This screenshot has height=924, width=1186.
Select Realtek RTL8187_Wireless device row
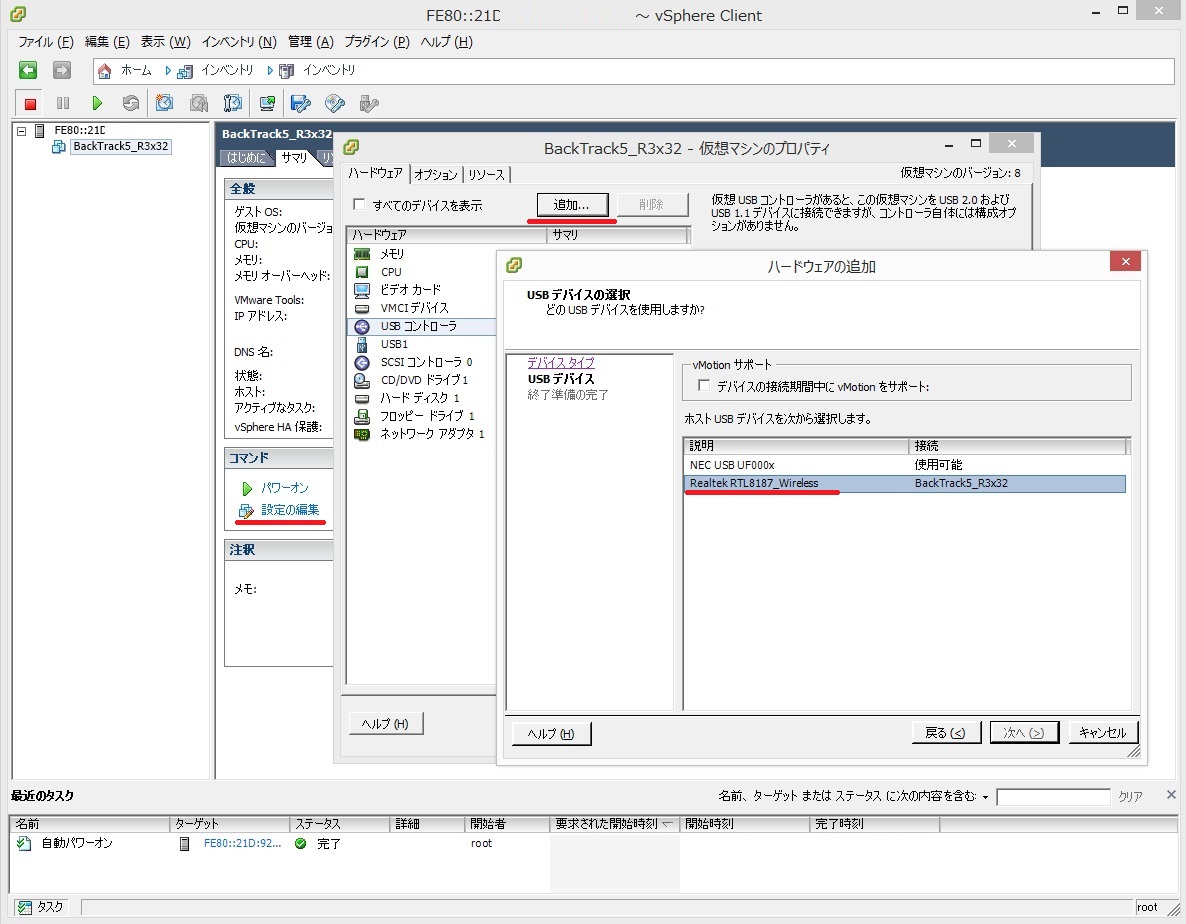(x=905, y=483)
